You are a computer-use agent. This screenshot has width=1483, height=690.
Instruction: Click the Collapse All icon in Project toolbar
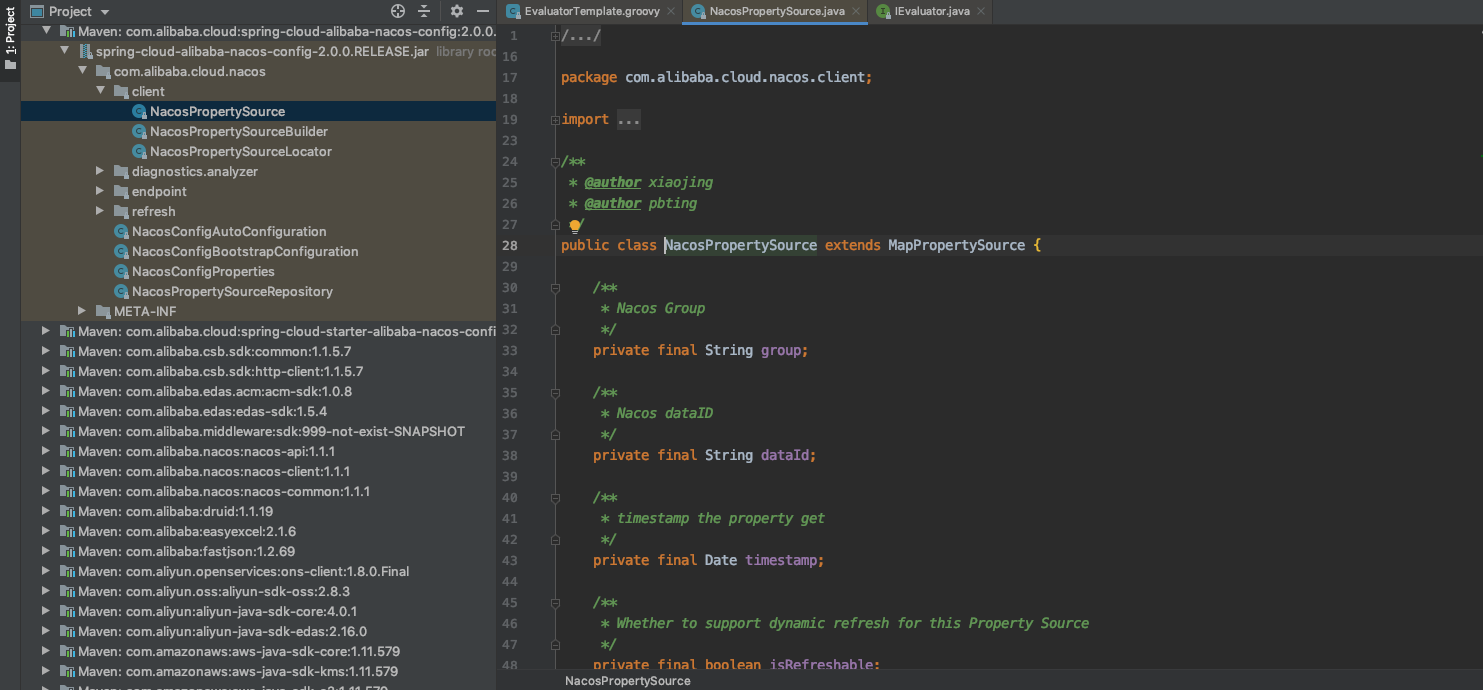pyautogui.click(x=422, y=11)
